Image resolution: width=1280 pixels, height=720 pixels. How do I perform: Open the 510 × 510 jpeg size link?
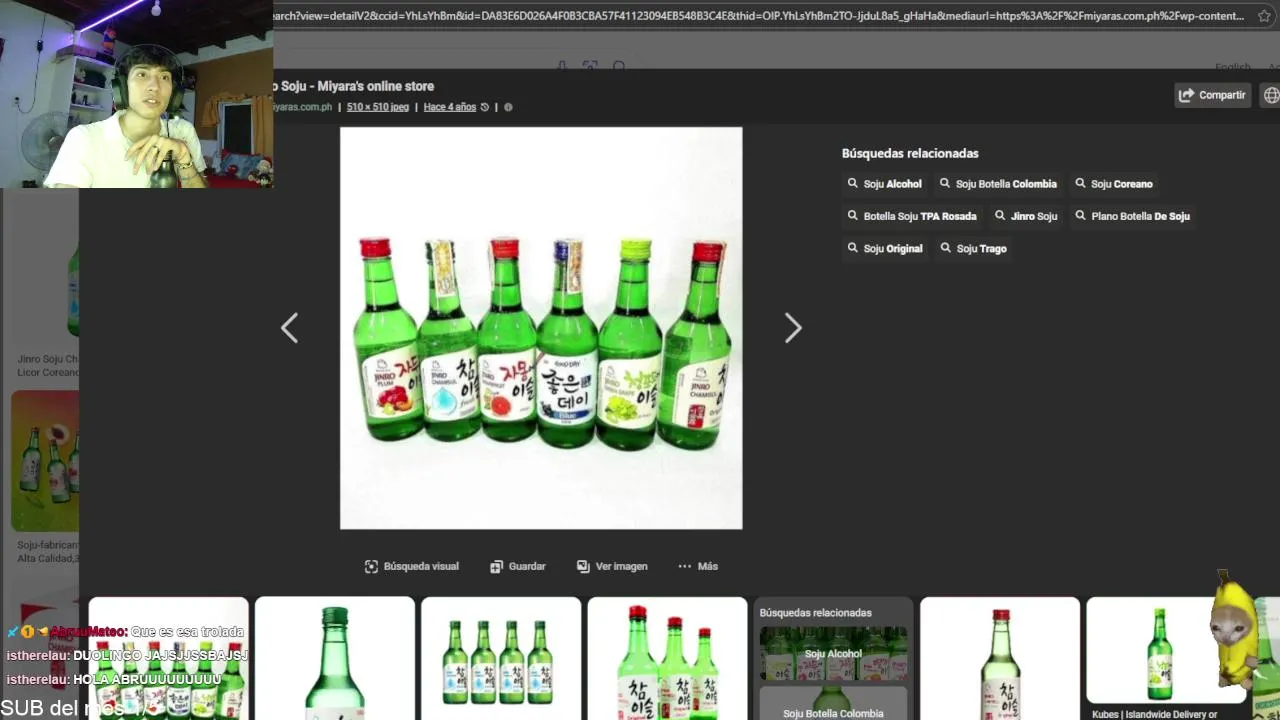point(378,107)
